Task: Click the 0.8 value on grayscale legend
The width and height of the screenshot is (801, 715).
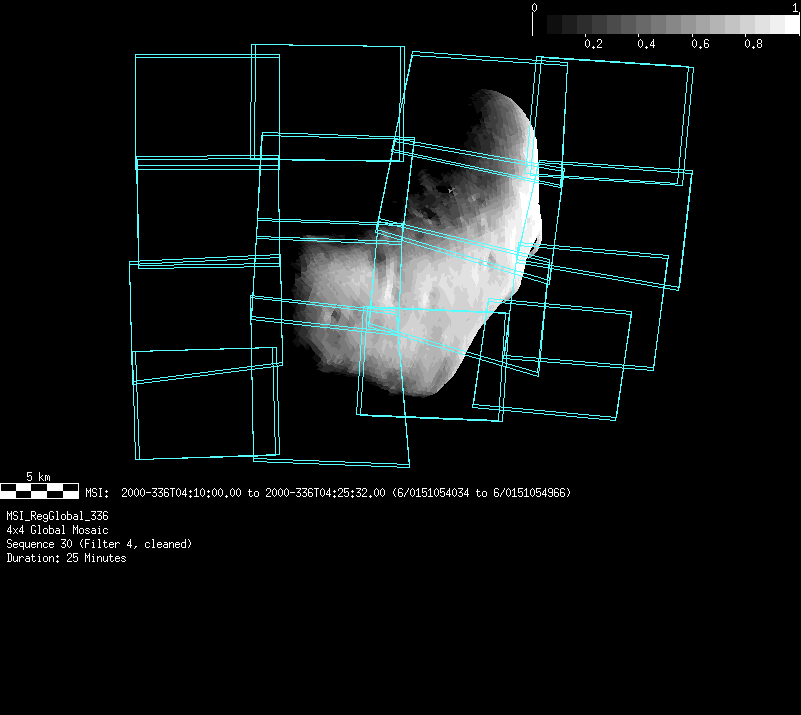Action: tap(752, 44)
